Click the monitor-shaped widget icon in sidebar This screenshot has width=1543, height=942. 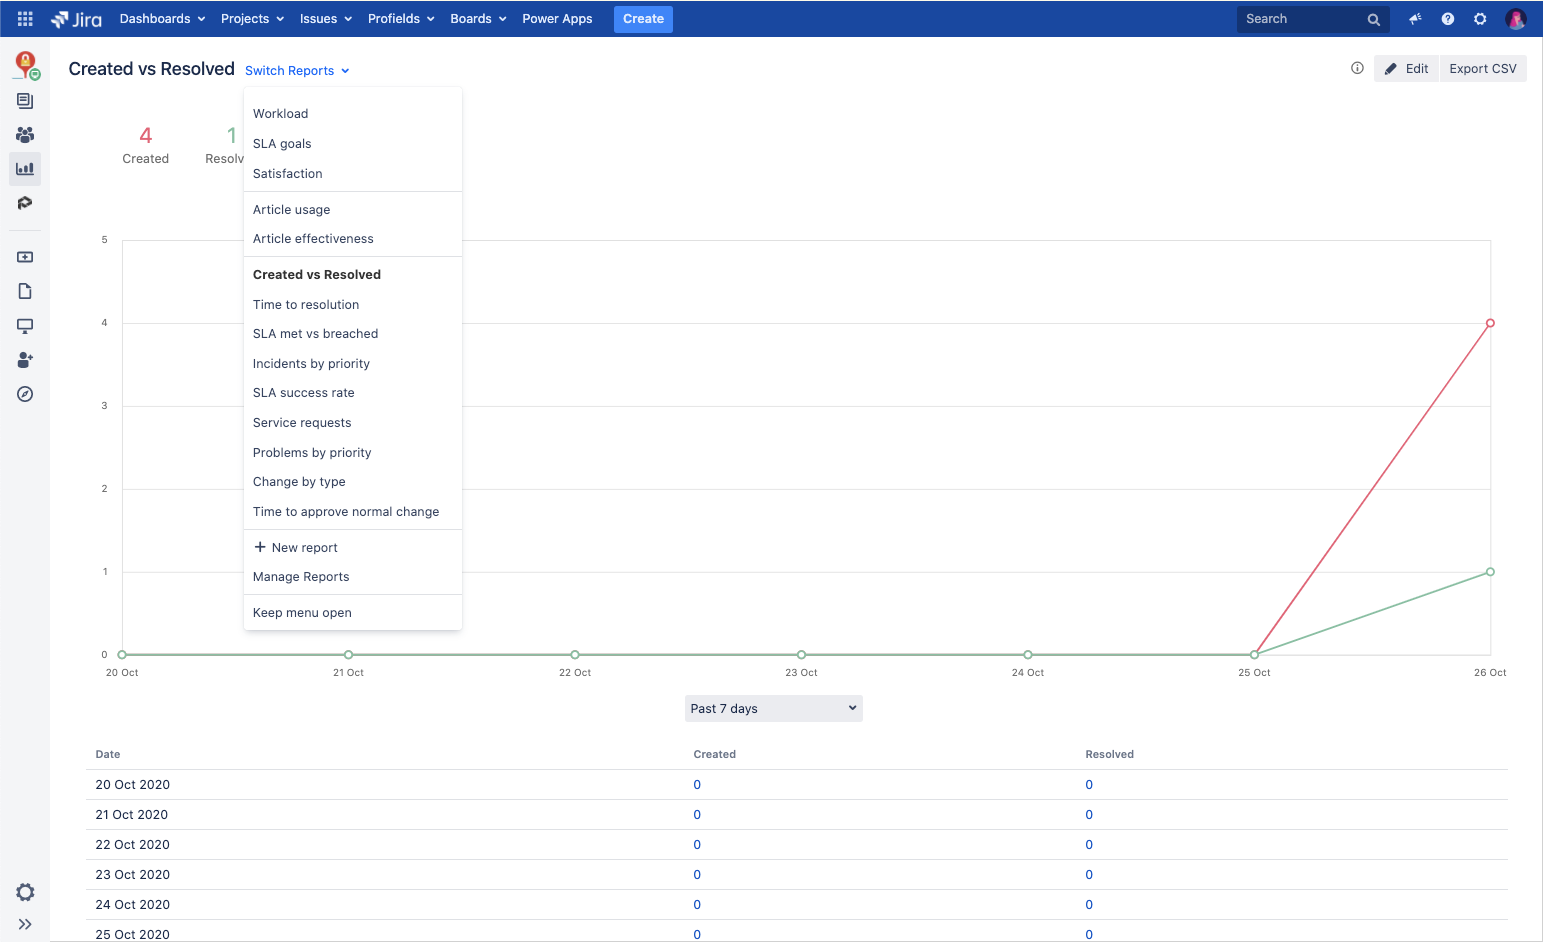point(25,325)
